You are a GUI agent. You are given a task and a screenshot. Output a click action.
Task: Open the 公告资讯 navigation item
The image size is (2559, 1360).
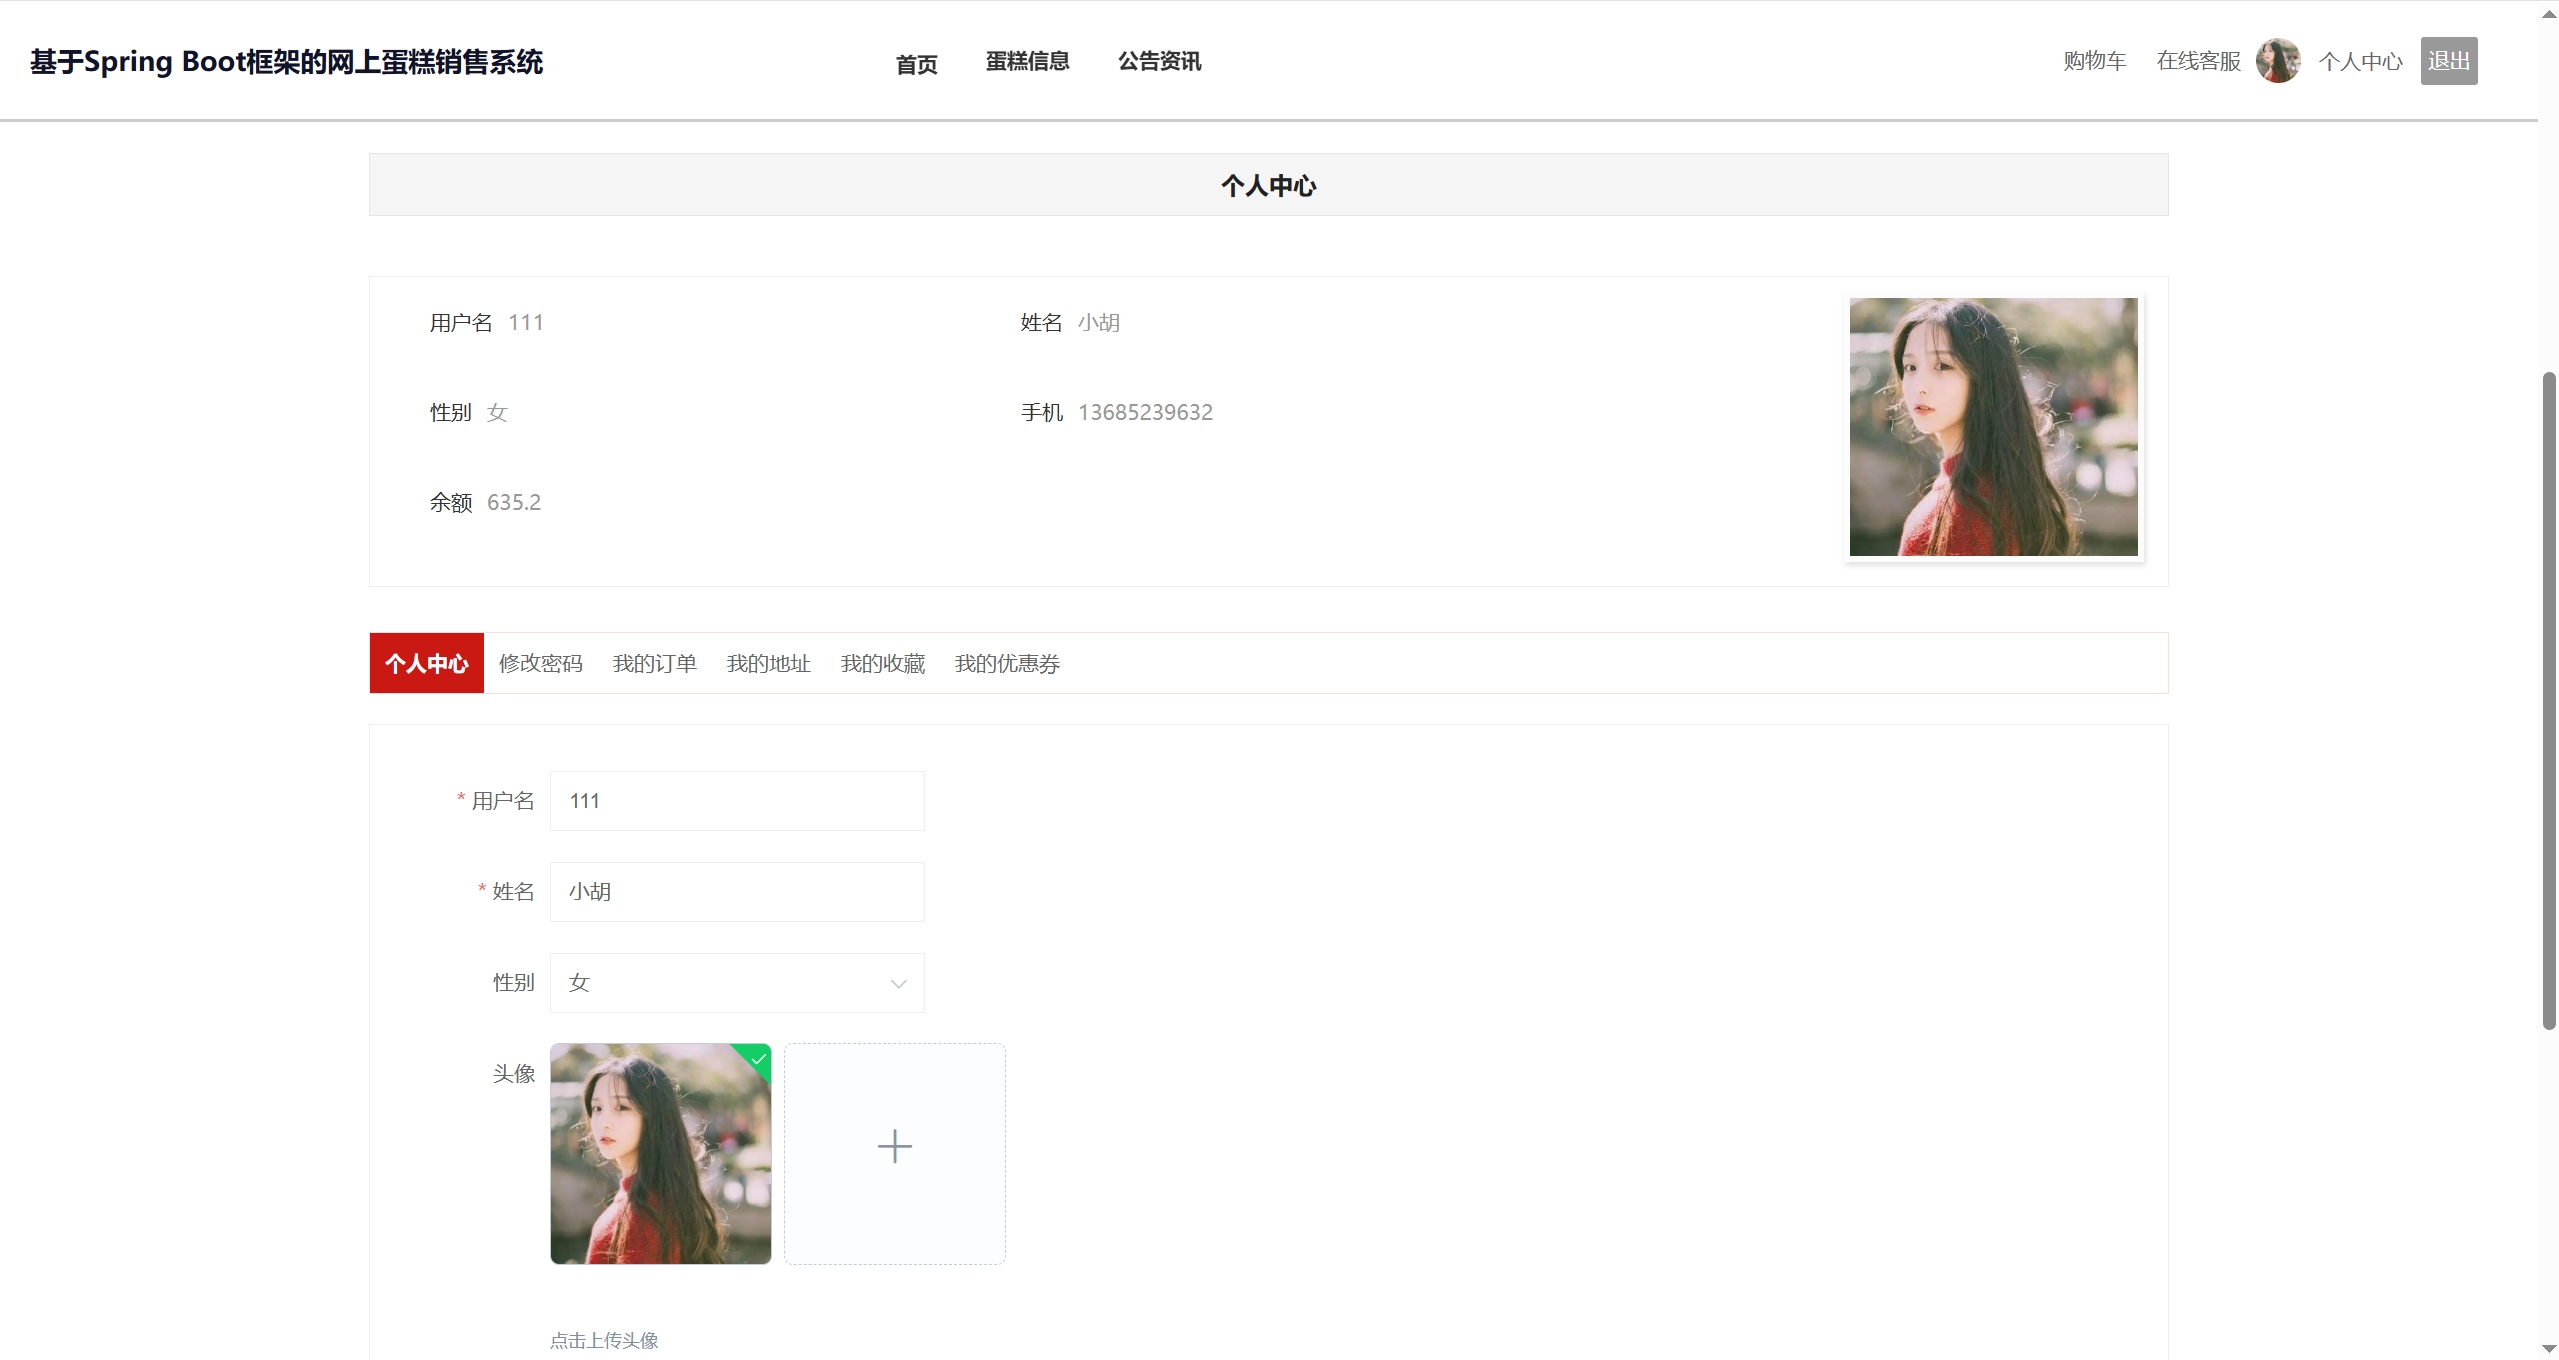pos(1159,61)
